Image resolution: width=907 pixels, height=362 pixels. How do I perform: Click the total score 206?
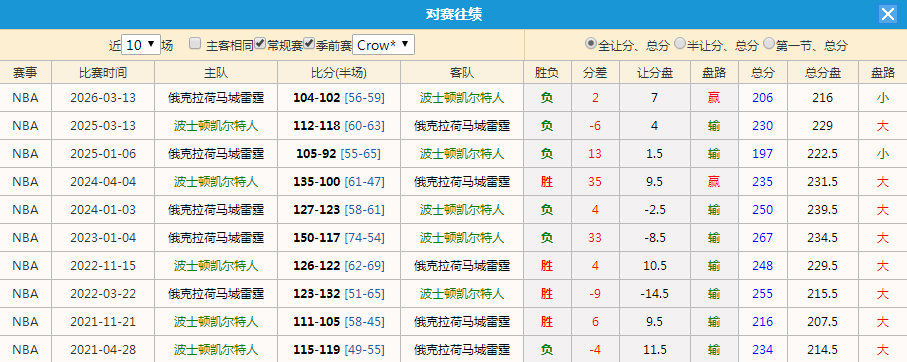[x=762, y=98]
